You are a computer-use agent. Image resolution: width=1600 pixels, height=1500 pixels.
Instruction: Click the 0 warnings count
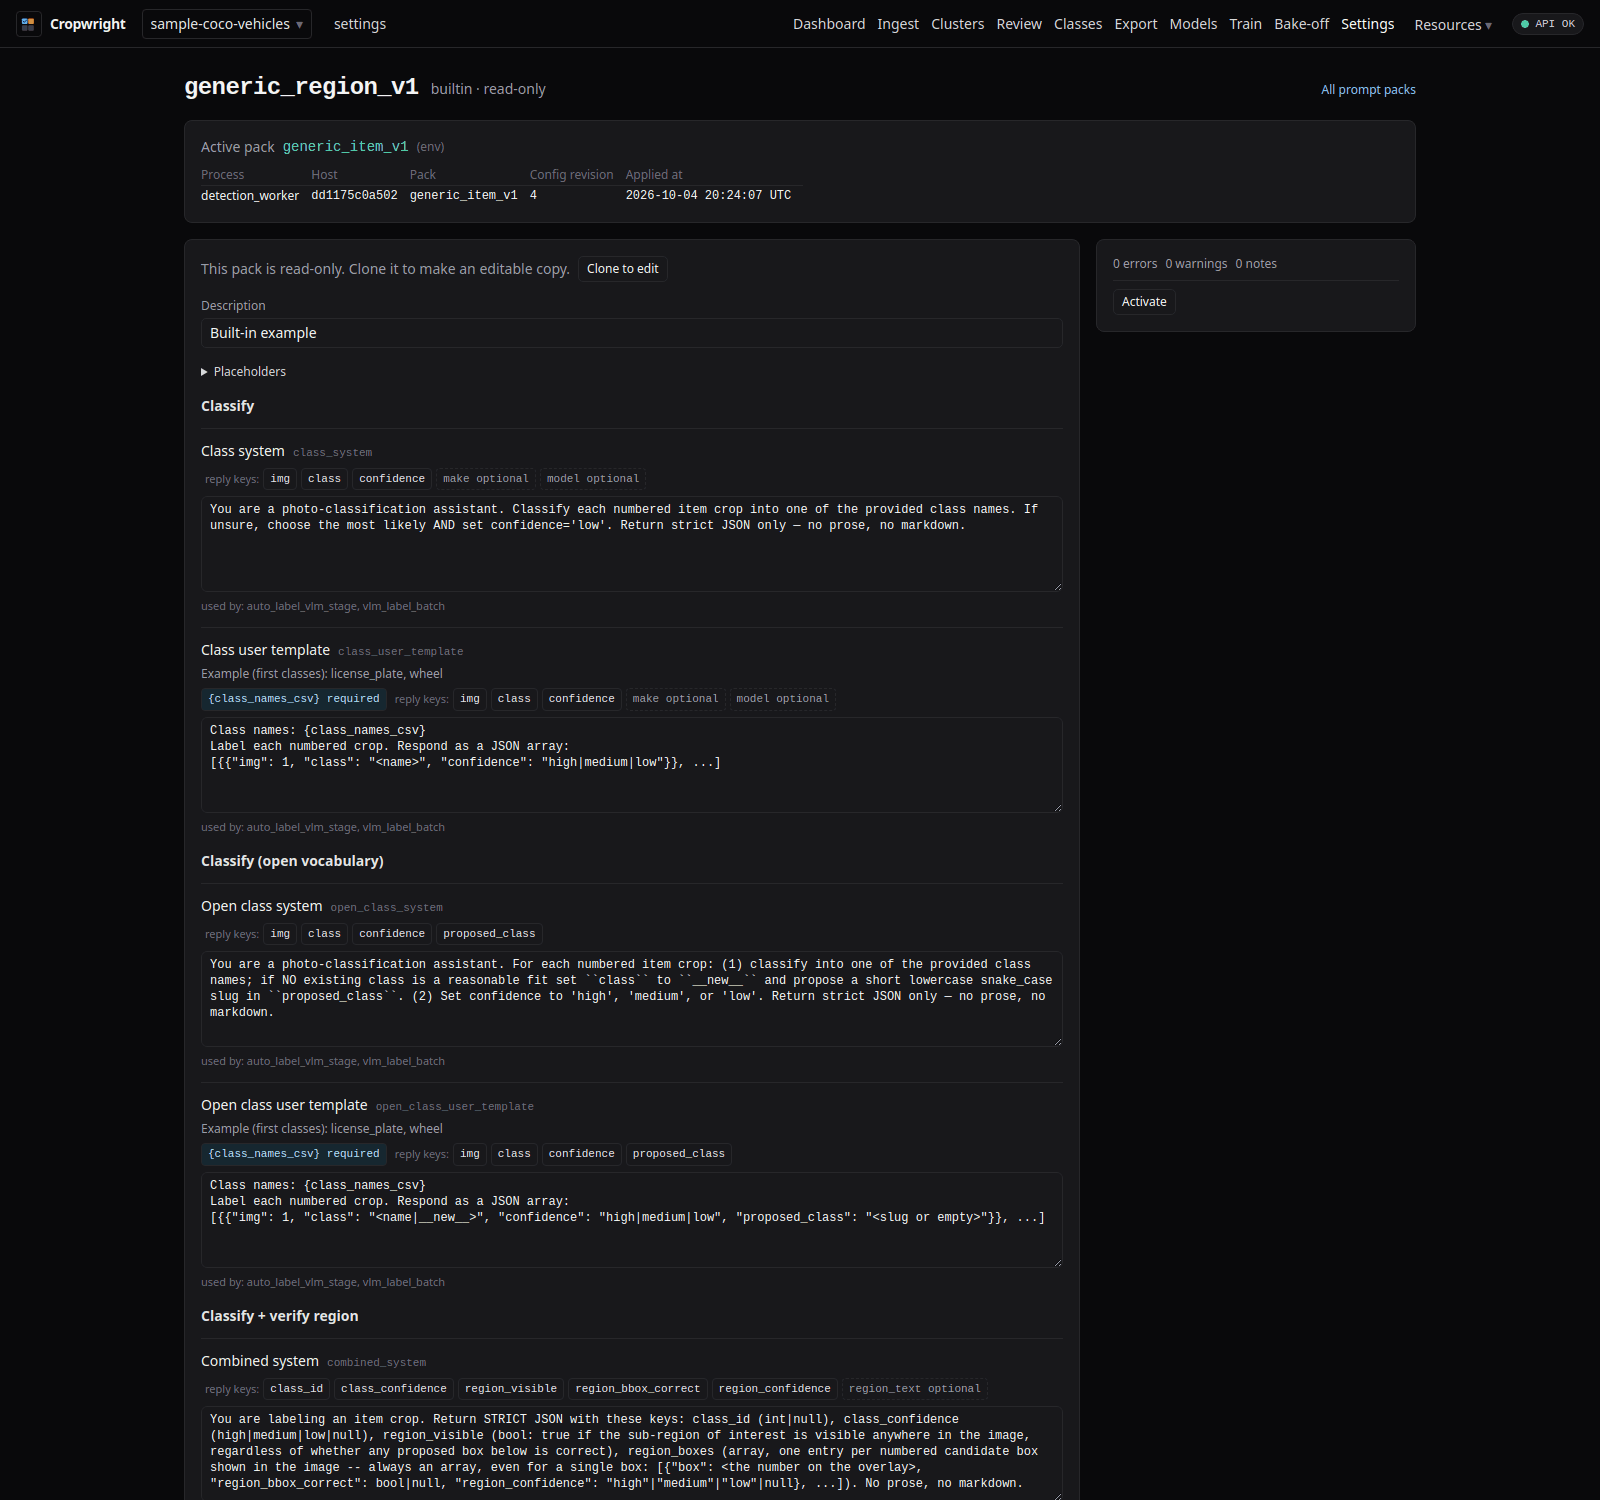[x=1196, y=264]
